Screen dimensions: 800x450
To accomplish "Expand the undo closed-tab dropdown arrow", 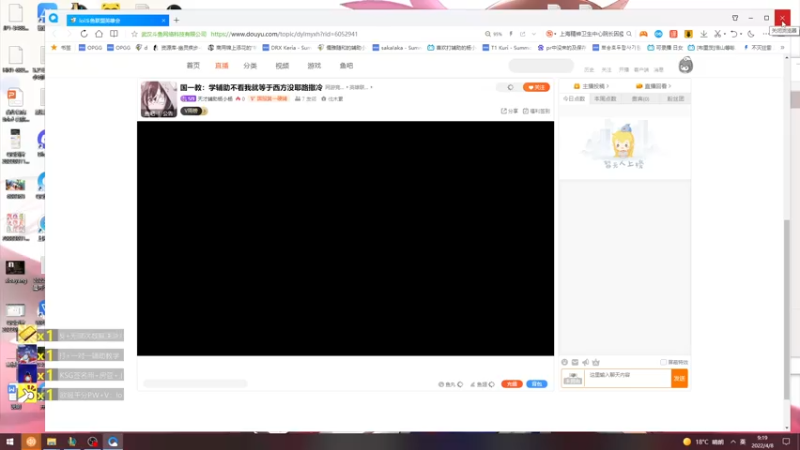I will (740, 34).
